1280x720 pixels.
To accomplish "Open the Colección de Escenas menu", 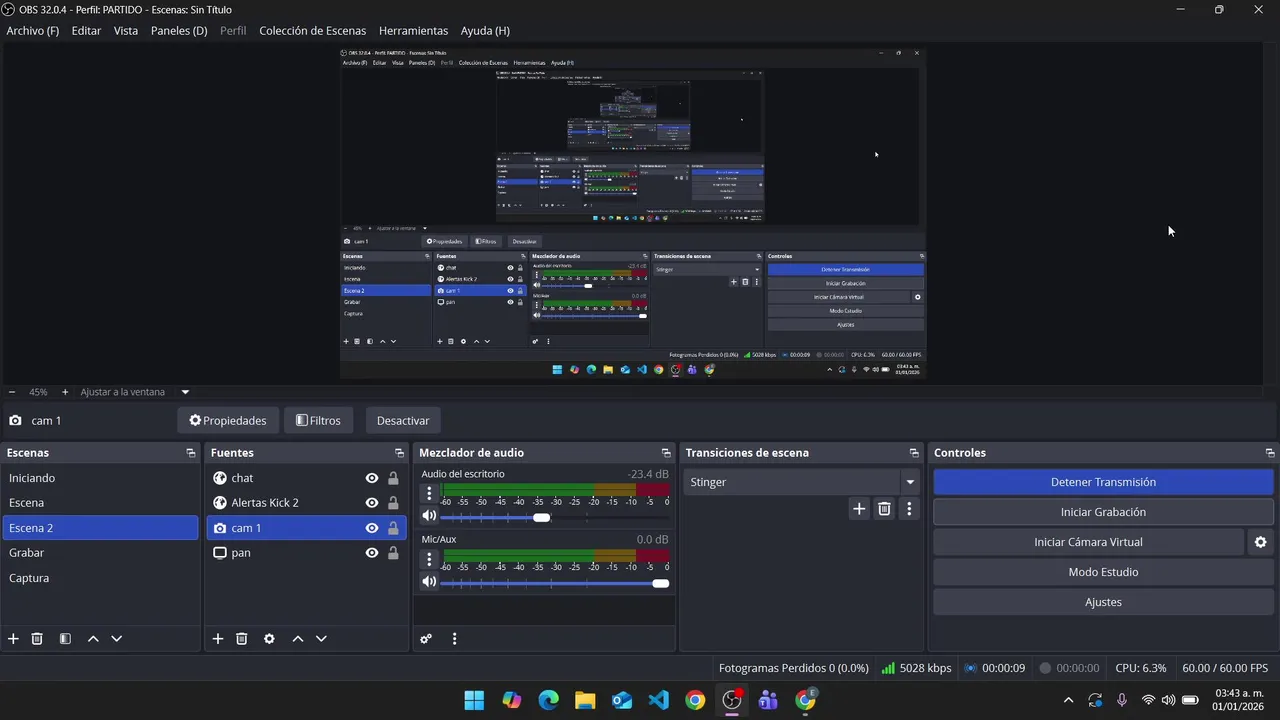I will pos(313,31).
